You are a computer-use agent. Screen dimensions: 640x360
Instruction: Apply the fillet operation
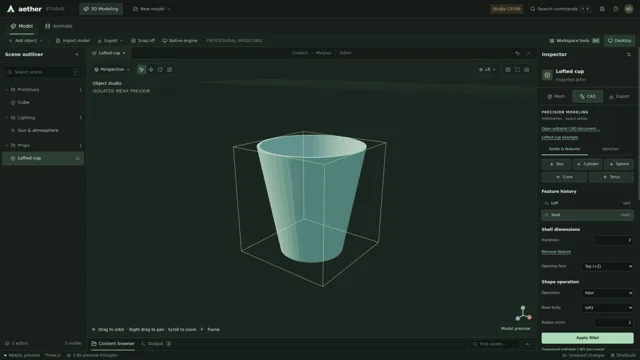[x=587, y=338]
